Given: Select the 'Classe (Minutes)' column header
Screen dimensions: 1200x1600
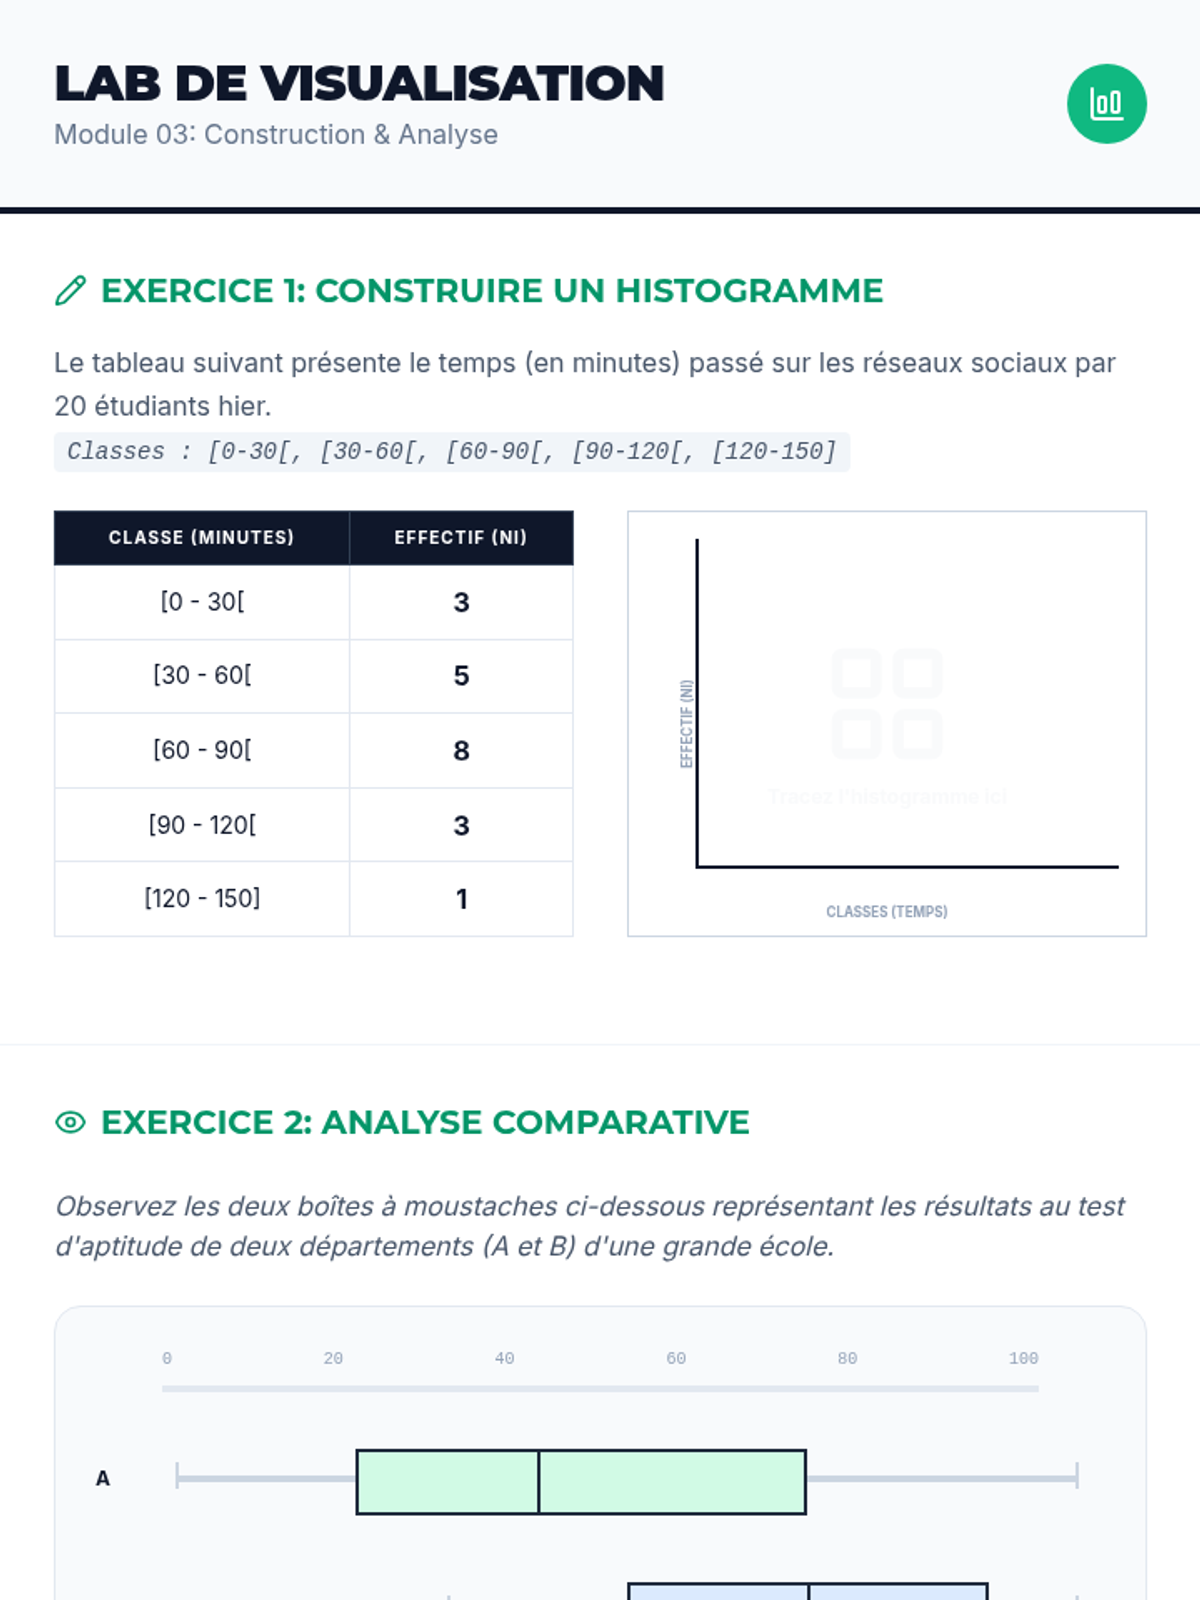Looking at the screenshot, I should pos(201,538).
